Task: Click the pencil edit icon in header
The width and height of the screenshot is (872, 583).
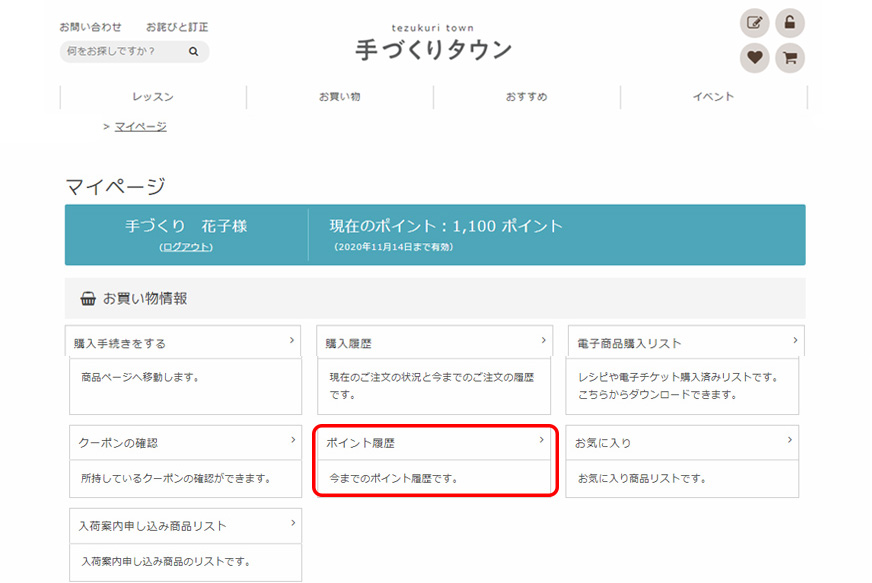Action: click(x=754, y=23)
